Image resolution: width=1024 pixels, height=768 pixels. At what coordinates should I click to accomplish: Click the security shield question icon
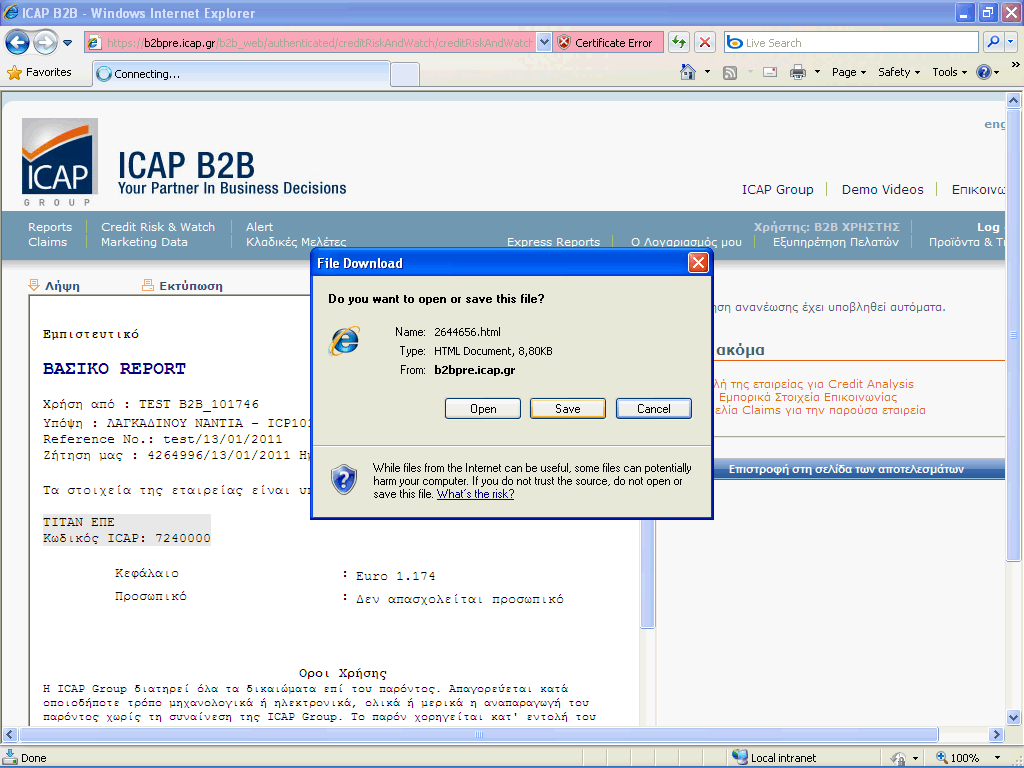point(344,479)
